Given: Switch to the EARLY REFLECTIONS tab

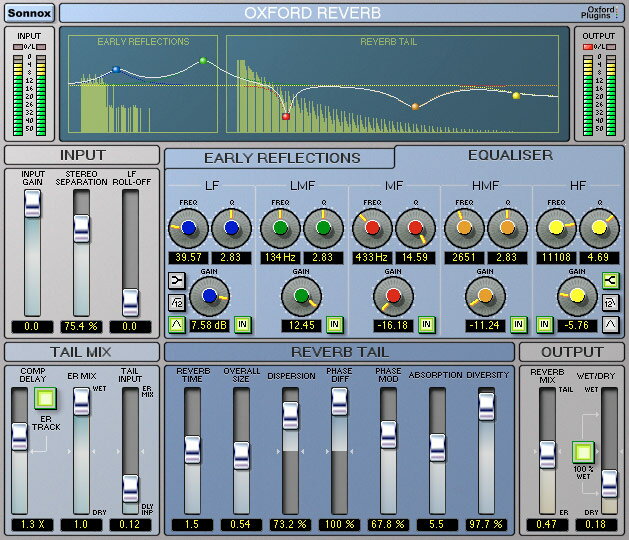Looking at the screenshot, I should click(282, 158).
